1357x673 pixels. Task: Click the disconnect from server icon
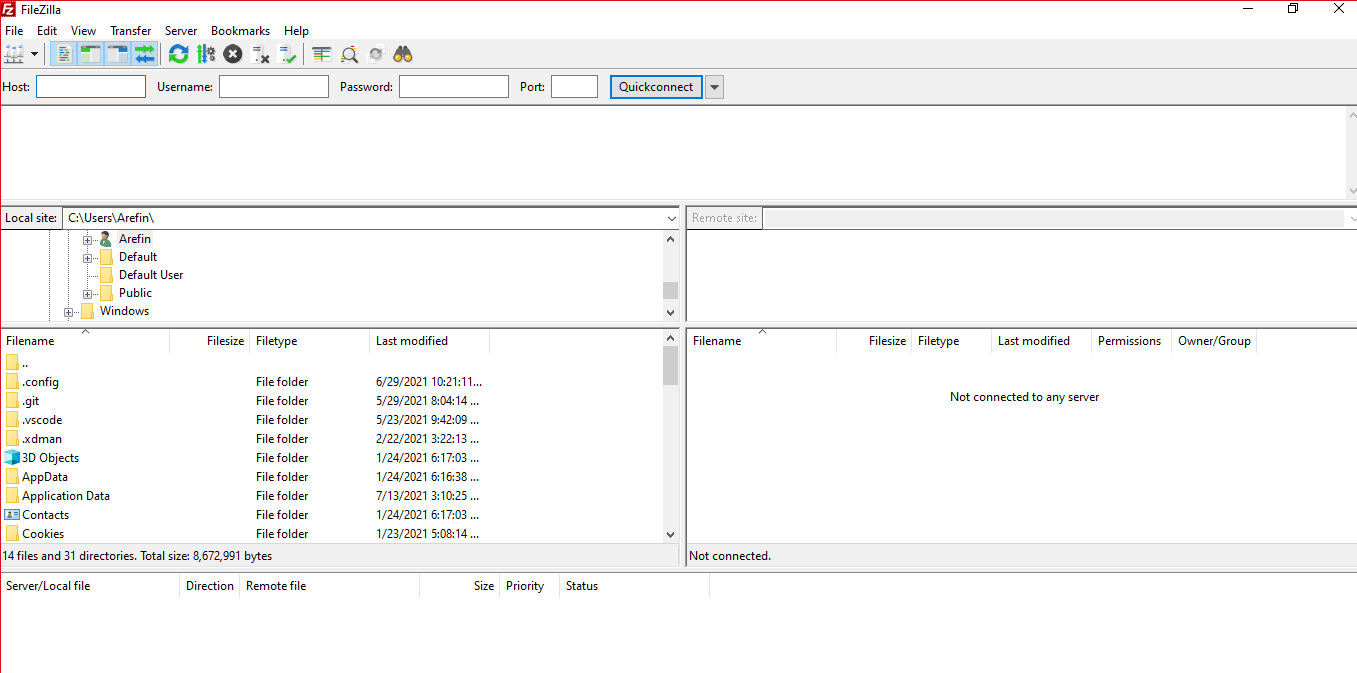(261, 54)
